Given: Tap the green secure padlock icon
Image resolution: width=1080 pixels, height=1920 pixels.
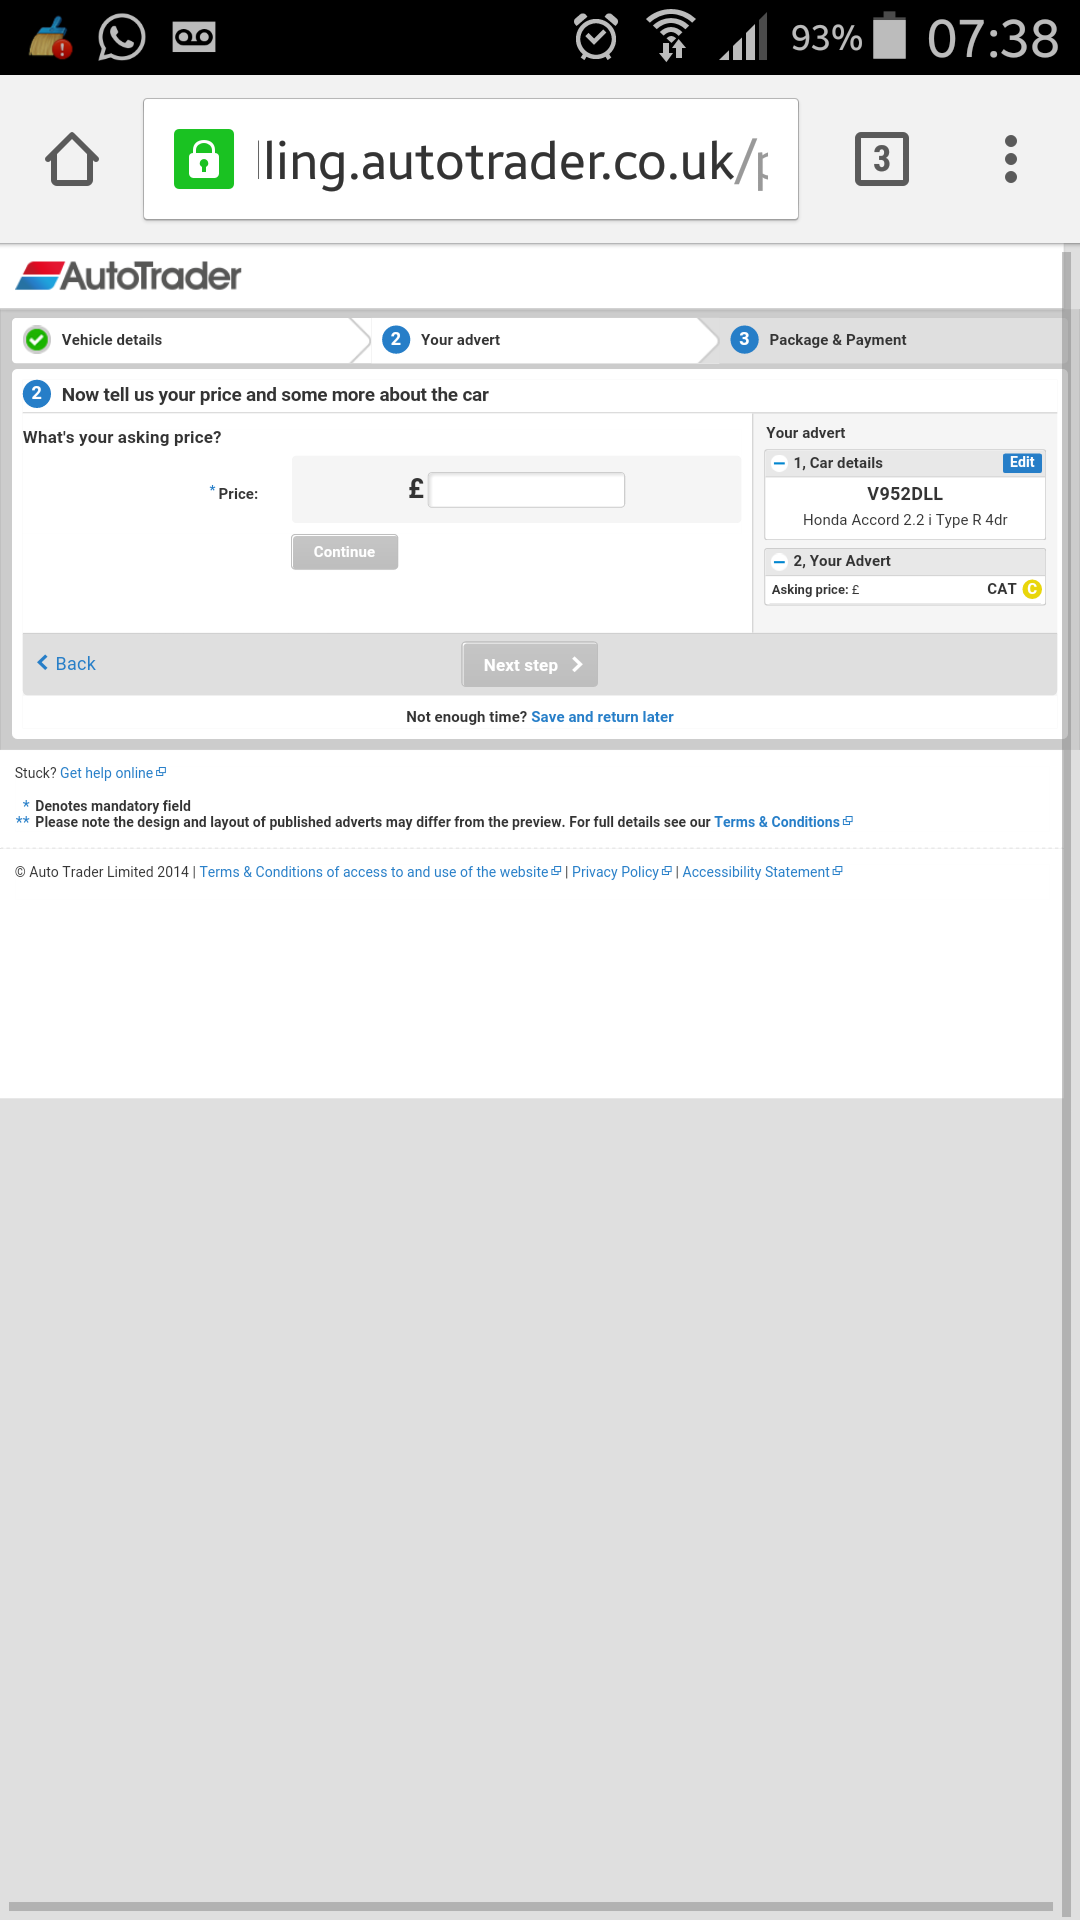Looking at the screenshot, I should coord(204,159).
